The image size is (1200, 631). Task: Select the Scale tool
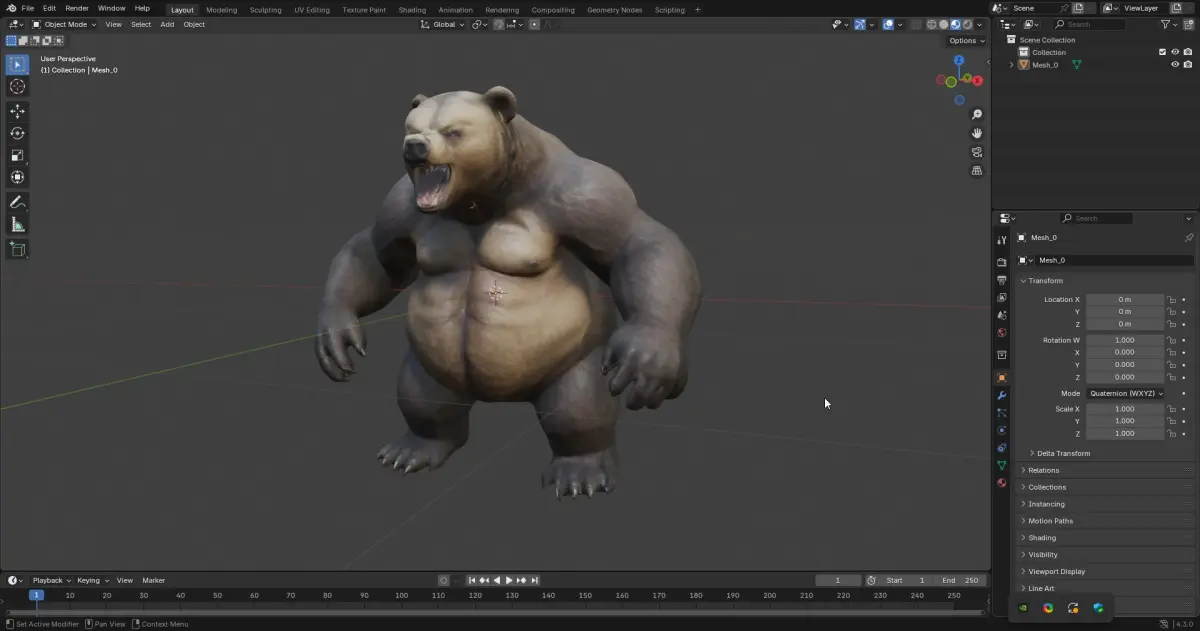pyautogui.click(x=17, y=155)
